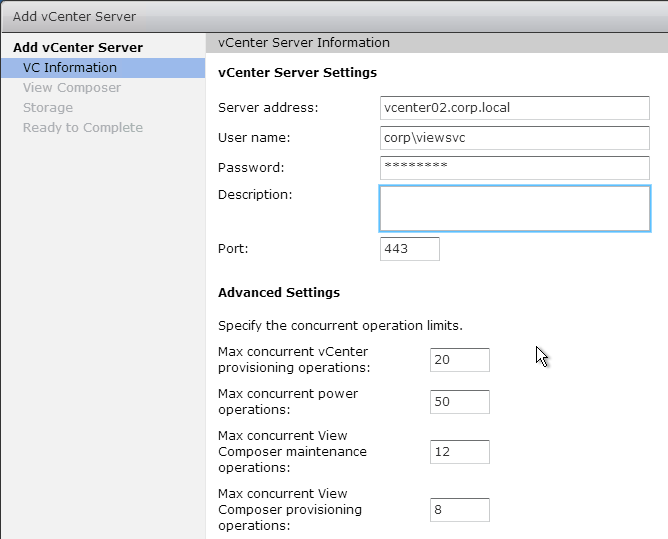This screenshot has height=539, width=668.
Task: Edit View Composer maintenance operations value
Action: (460, 452)
